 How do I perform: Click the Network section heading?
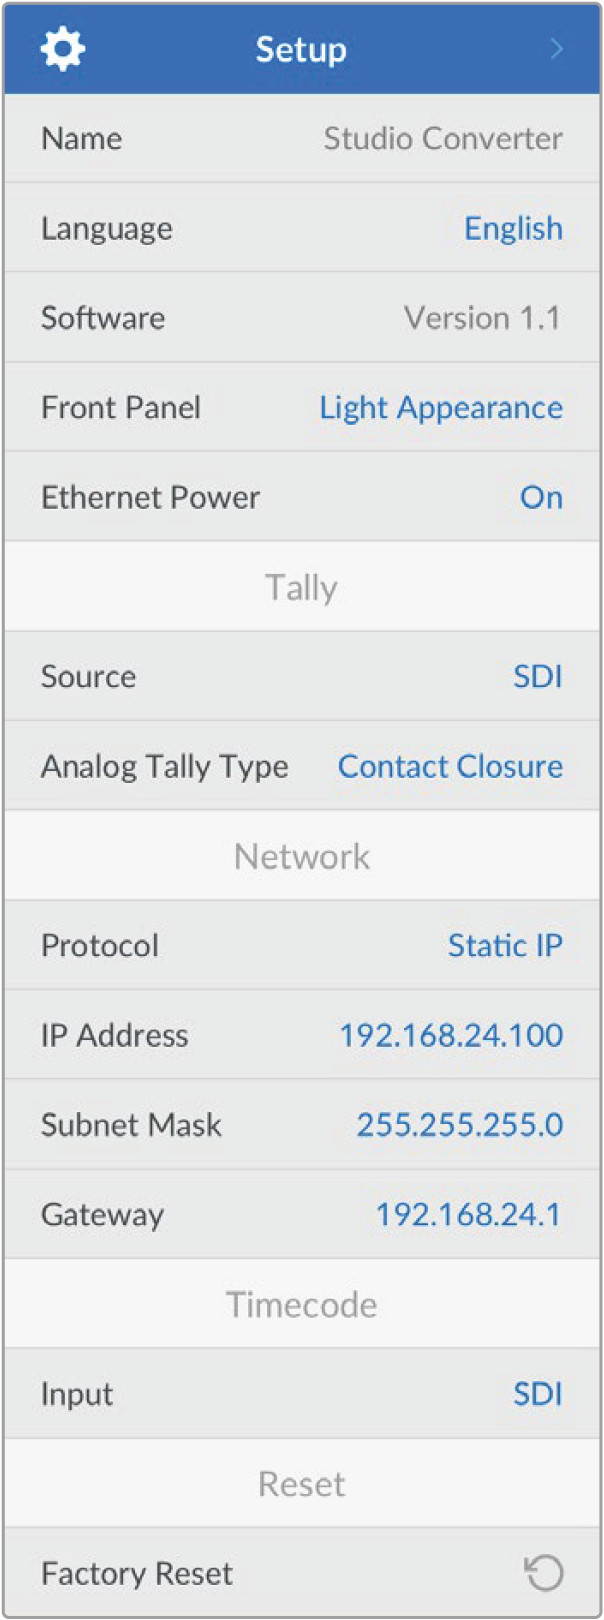click(302, 856)
